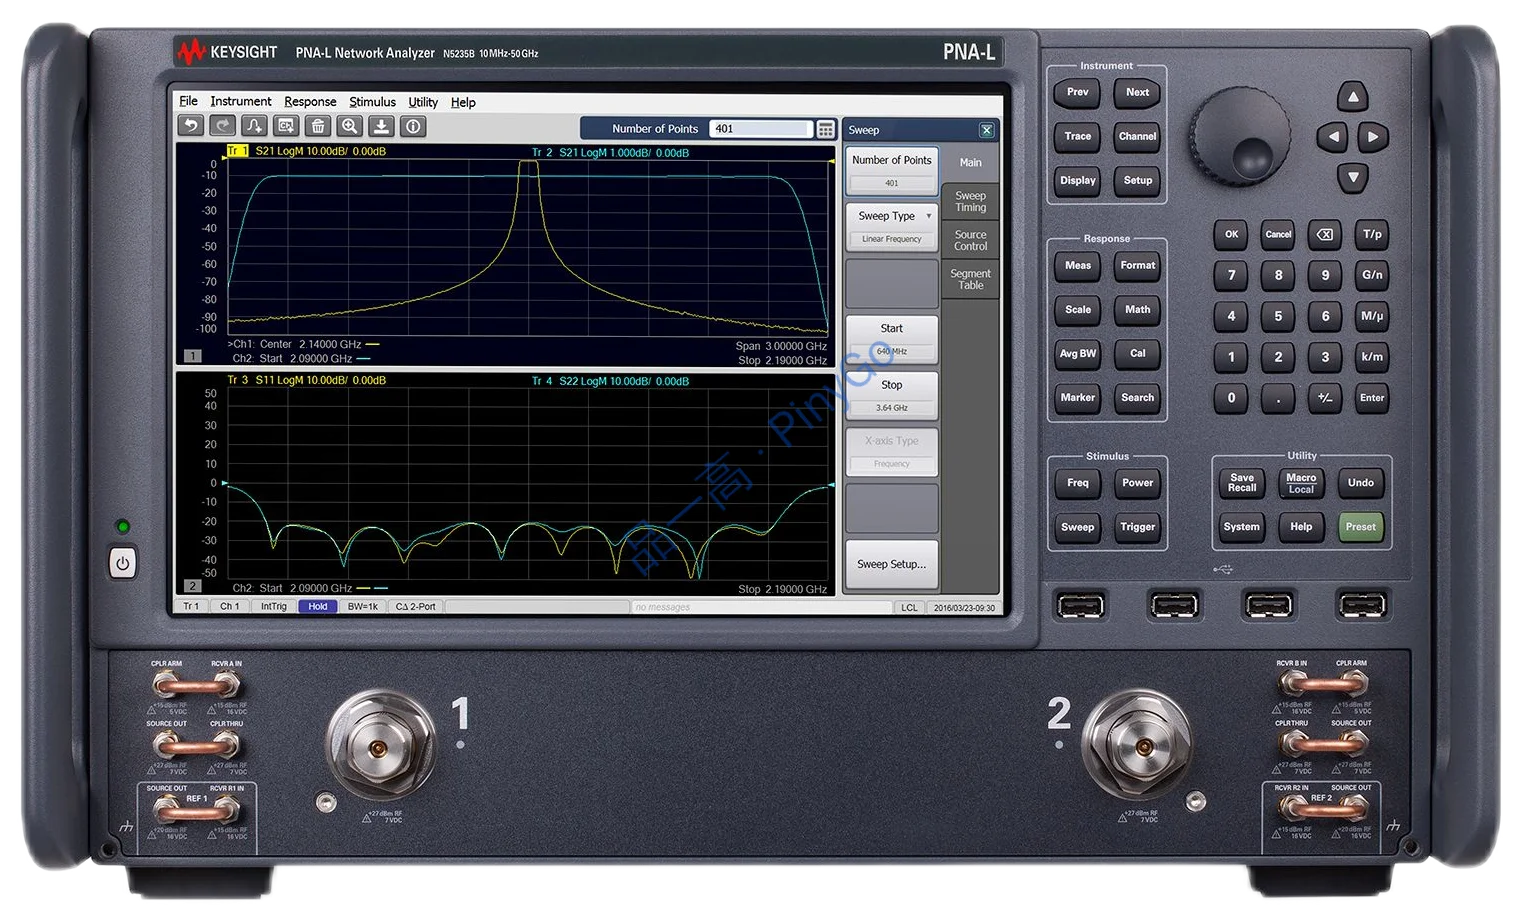The height and width of the screenshot is (905, 1520).
Task: Click the Undo arrow in the toolbar
Action: pos(190,126)
